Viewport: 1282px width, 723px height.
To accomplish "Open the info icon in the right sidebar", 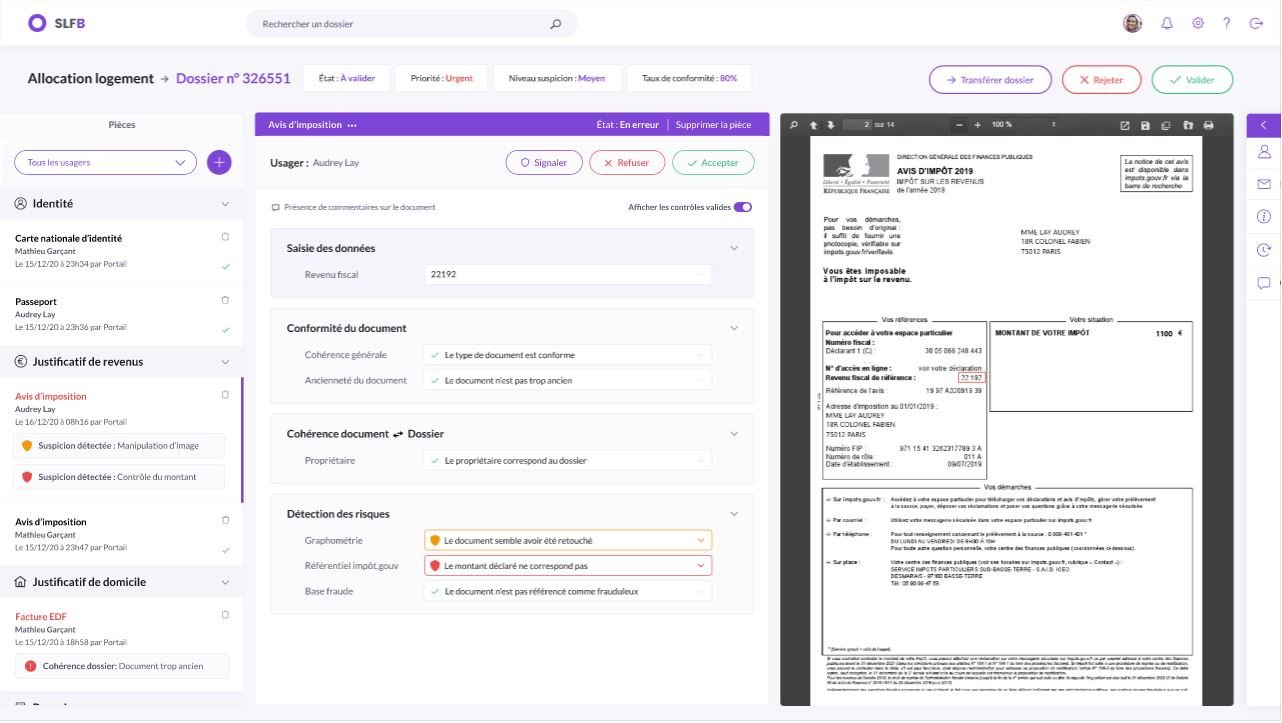I will (1264, 217).
